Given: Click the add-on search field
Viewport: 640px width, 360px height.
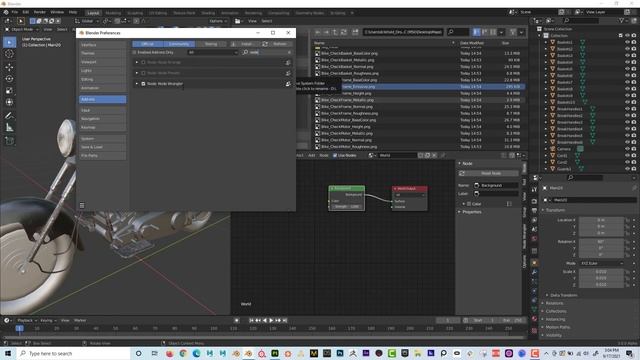Looking at the screenshot, I should pos(267,53).
